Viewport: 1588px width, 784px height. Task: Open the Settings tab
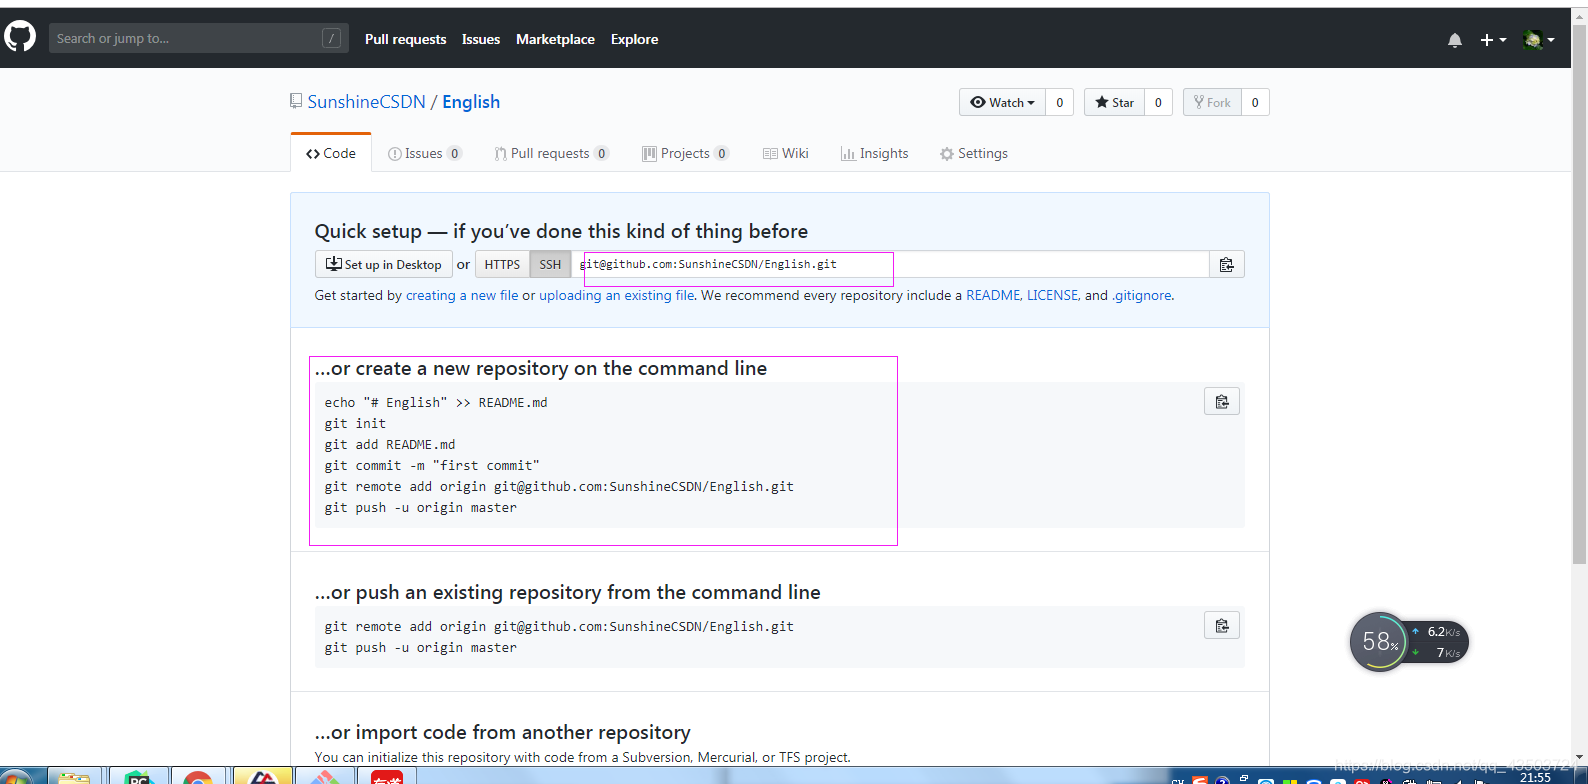pyautogui.click(x=973, y=153)
